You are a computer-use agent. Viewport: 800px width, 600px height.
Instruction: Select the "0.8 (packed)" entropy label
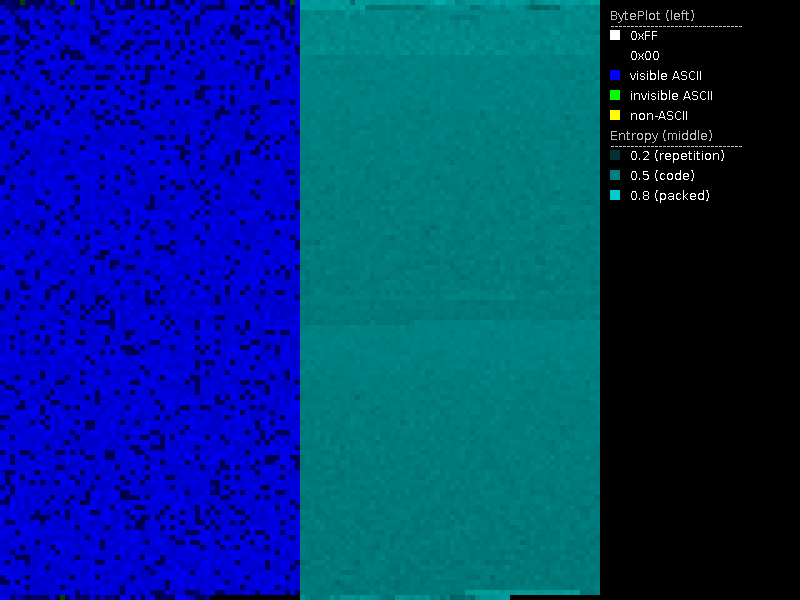point(669,196)
